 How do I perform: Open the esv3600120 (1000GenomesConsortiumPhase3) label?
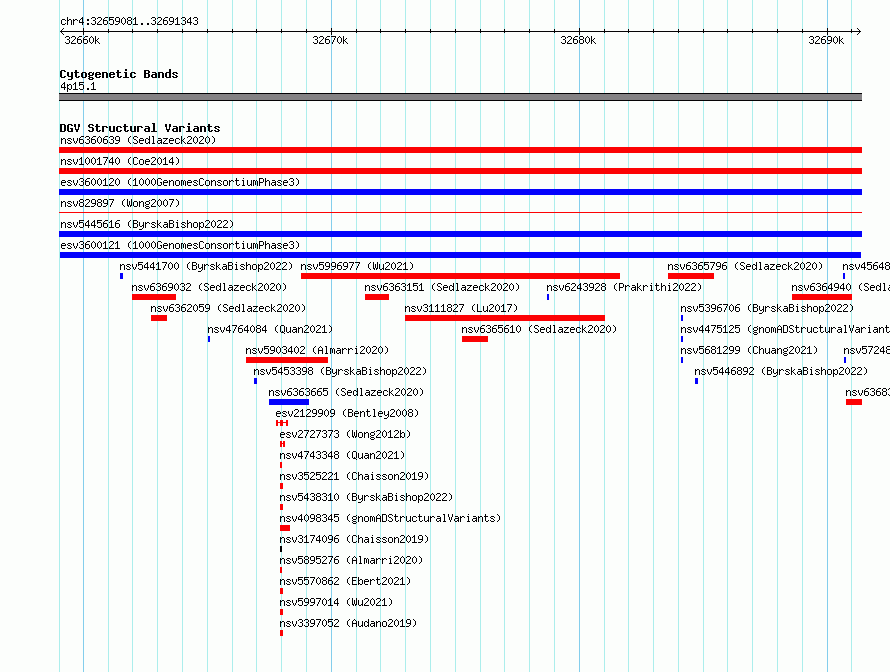click(180, 182)
